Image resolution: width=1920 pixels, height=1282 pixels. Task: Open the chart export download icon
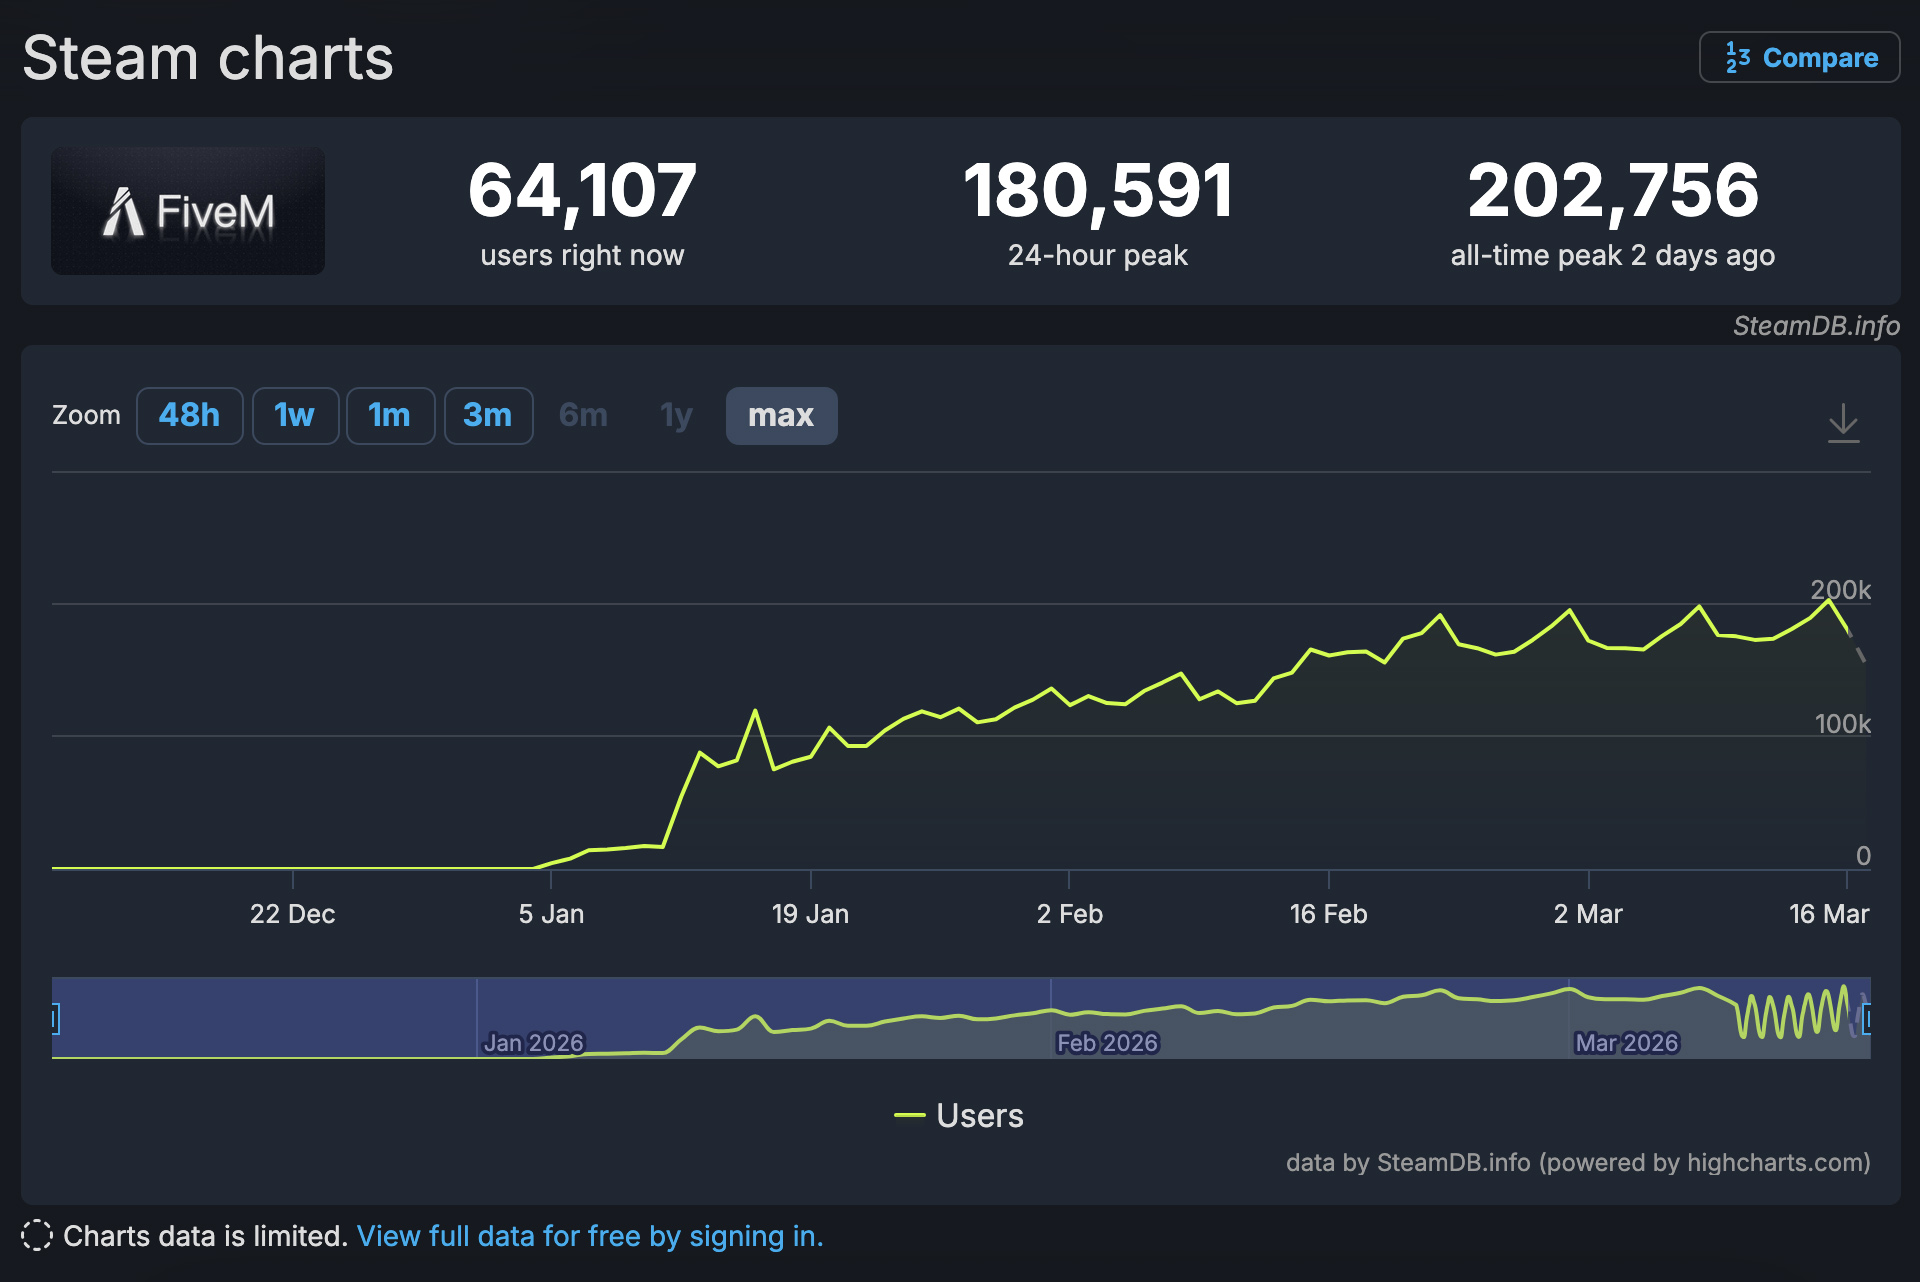pyautogui.click(x=1843, y=424)
